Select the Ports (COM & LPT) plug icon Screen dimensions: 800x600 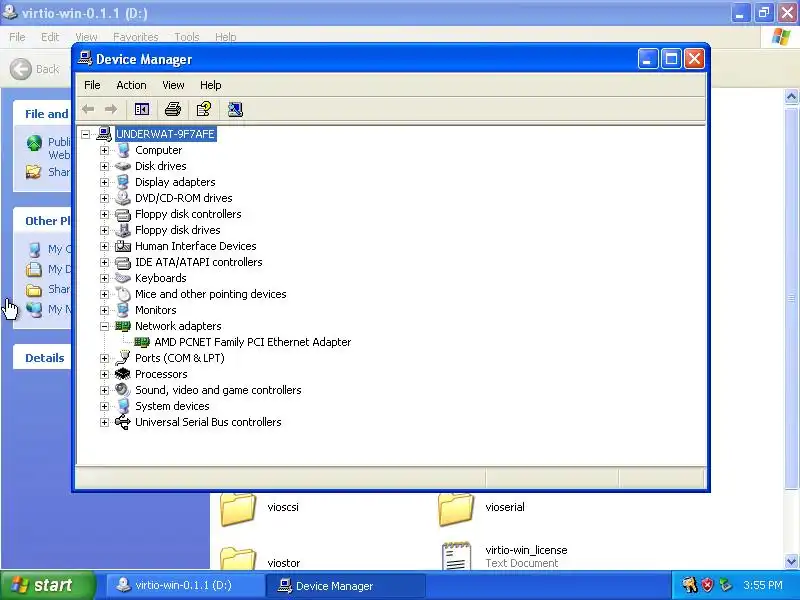(x=123, y=358)
